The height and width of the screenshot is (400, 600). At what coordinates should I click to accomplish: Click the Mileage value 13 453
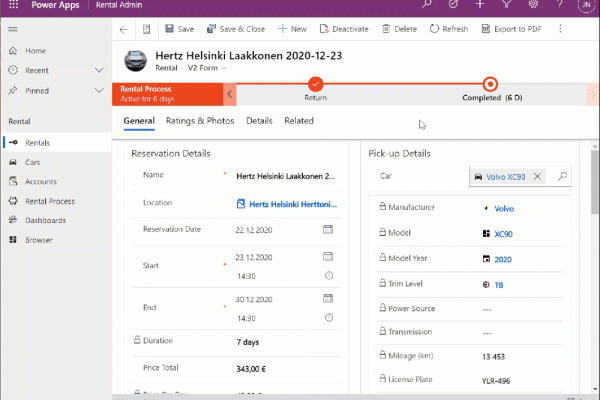493,357
